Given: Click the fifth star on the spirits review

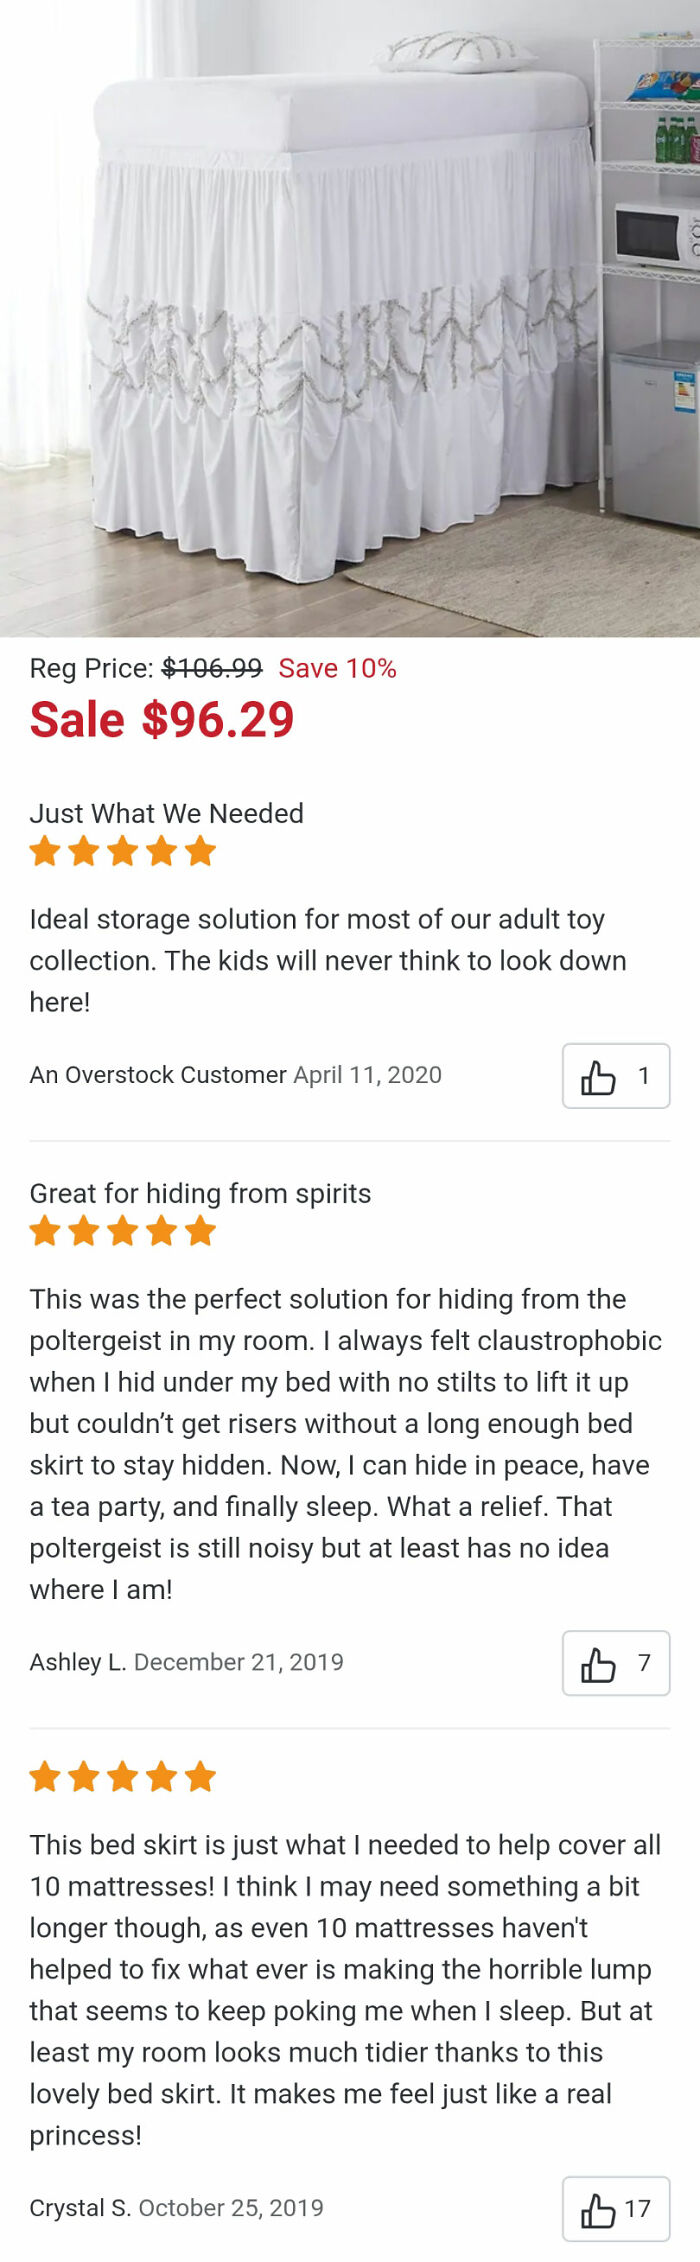Looking at the screenshot, I should pyautogui.click(x=199, y=1232).
